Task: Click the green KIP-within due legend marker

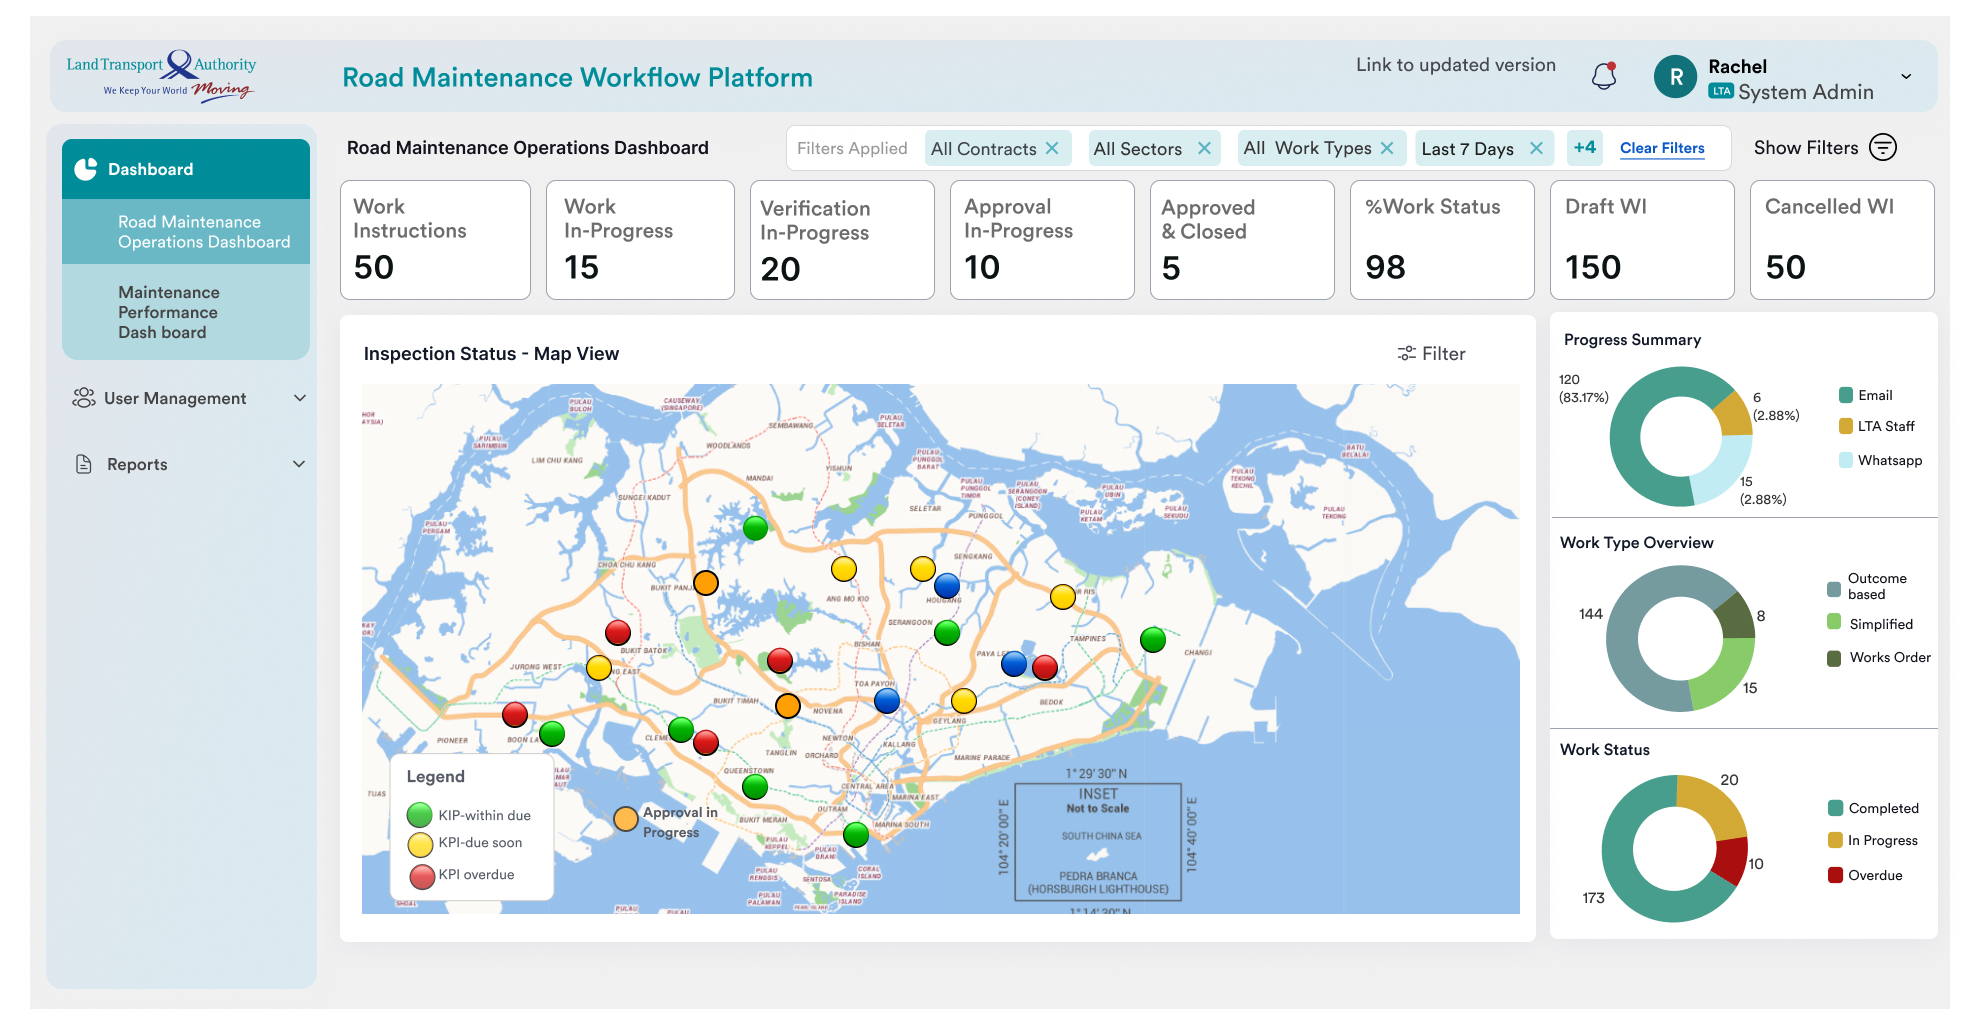Action: (420, 815)
